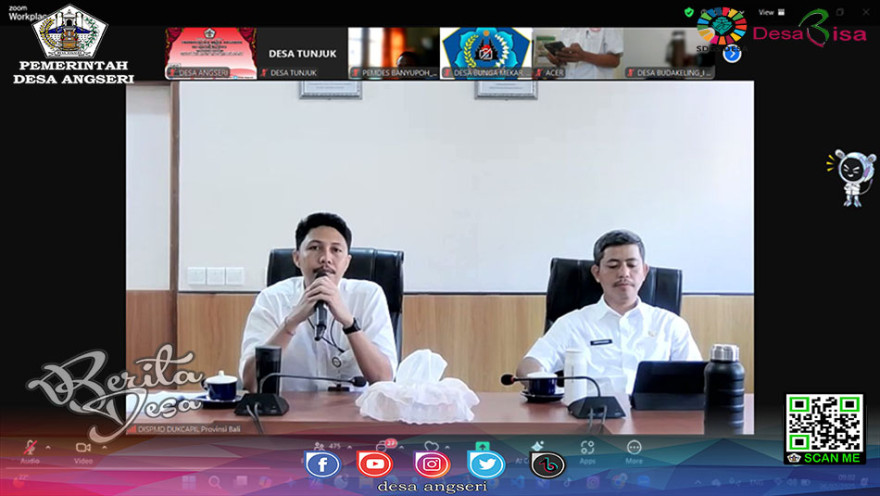Toggle the camera with the Video button
Screen dimensions: 880x496
(83, 452)
